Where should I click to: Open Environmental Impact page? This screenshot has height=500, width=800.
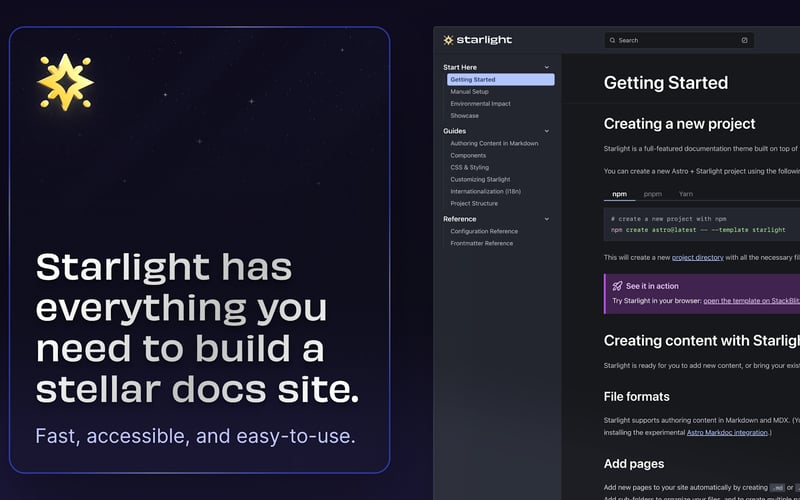(x=480, y=104)
